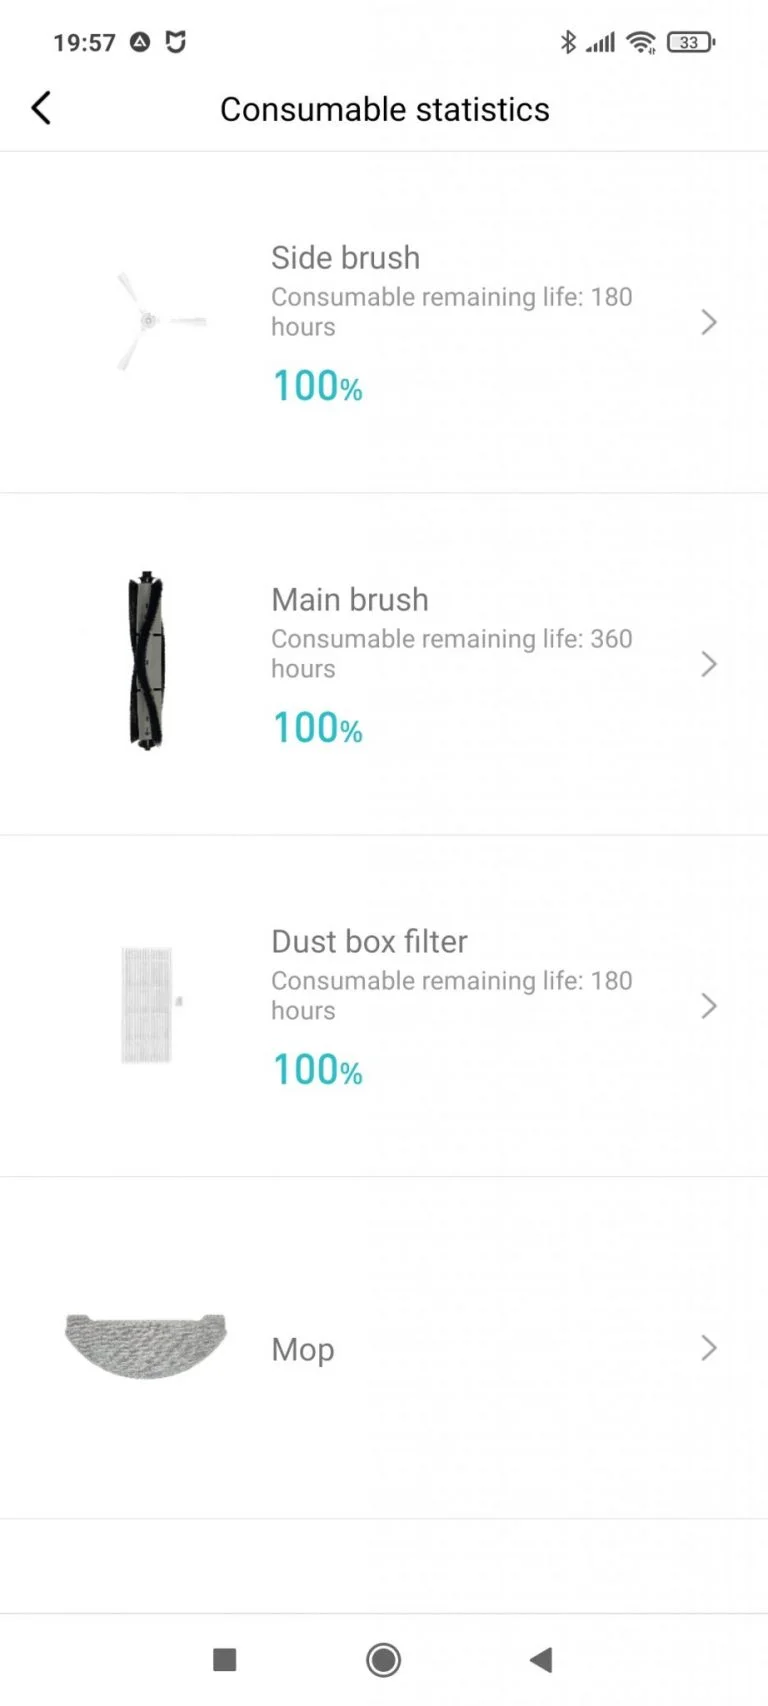Tap the Main brush product image
This screenshot has width=768, height=1706.
pyautogui.click(x=146, y=660)
